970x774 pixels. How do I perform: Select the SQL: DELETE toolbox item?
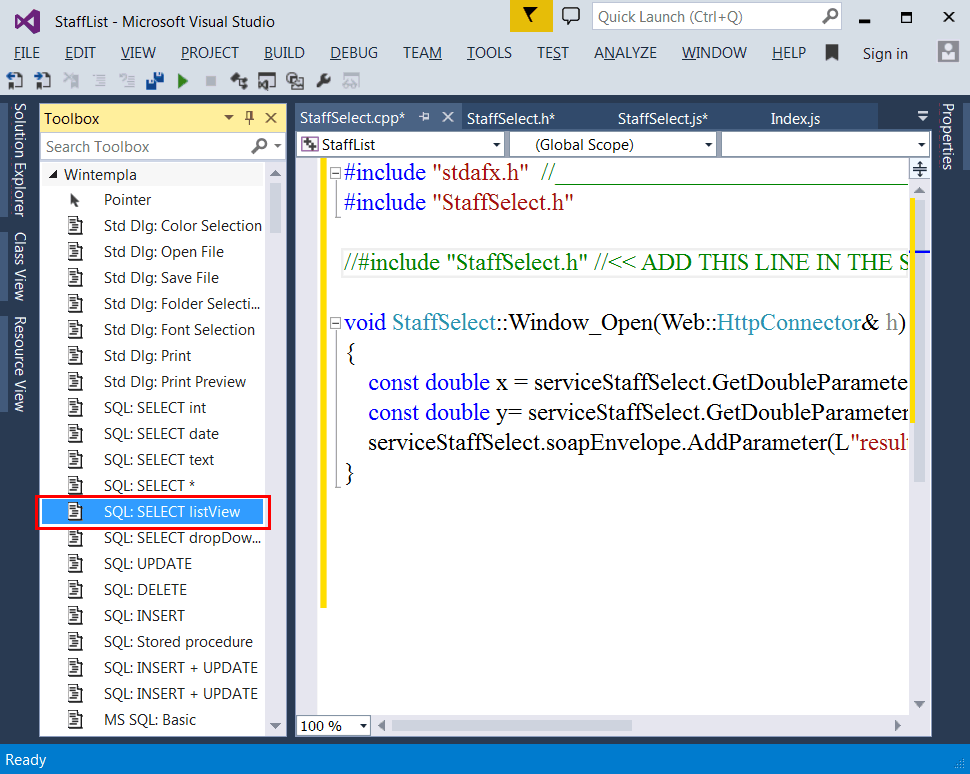tap(152, 590)
